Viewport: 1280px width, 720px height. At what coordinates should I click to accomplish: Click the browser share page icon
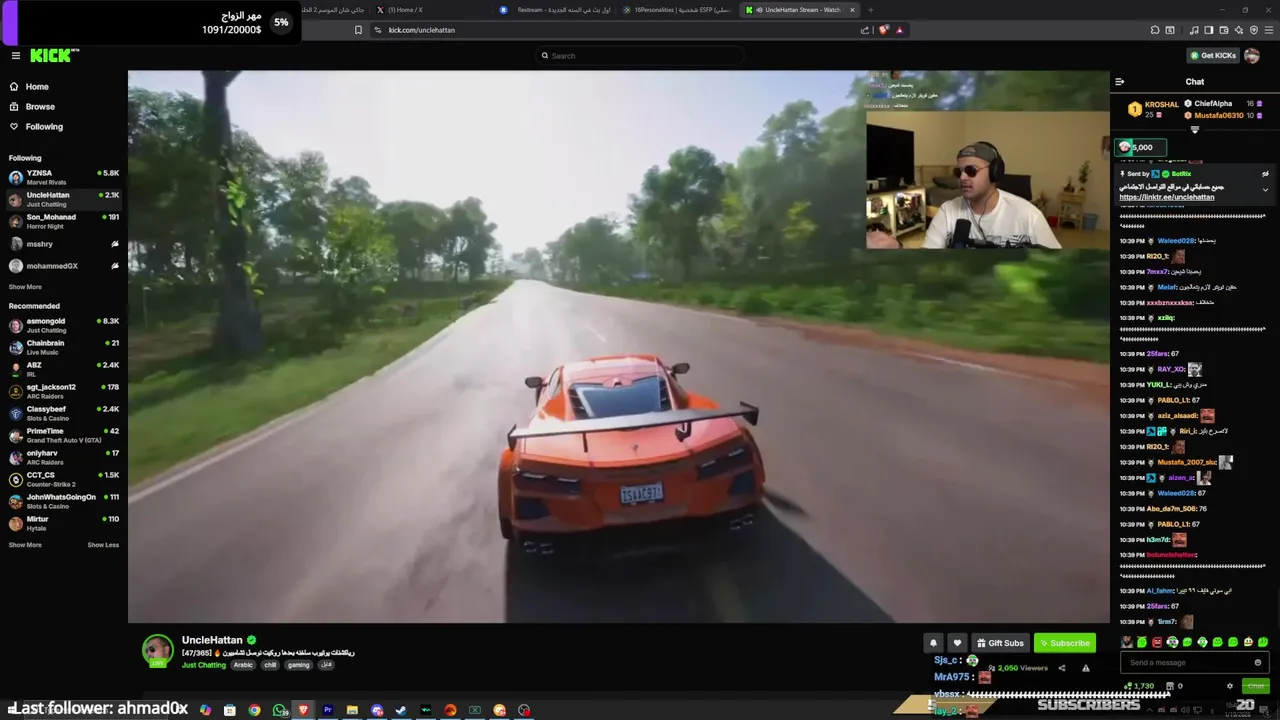click(865, 30)
